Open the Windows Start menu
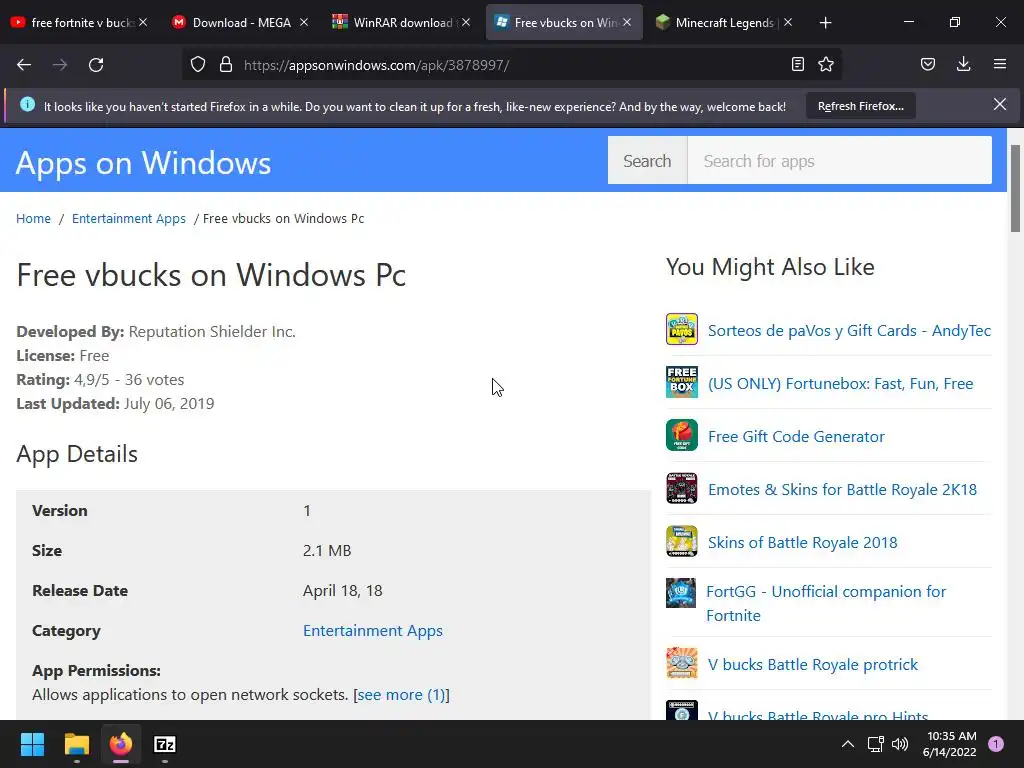Image resolution: width=1024 pixels, height=768 pixels. (x=32, y=744)
